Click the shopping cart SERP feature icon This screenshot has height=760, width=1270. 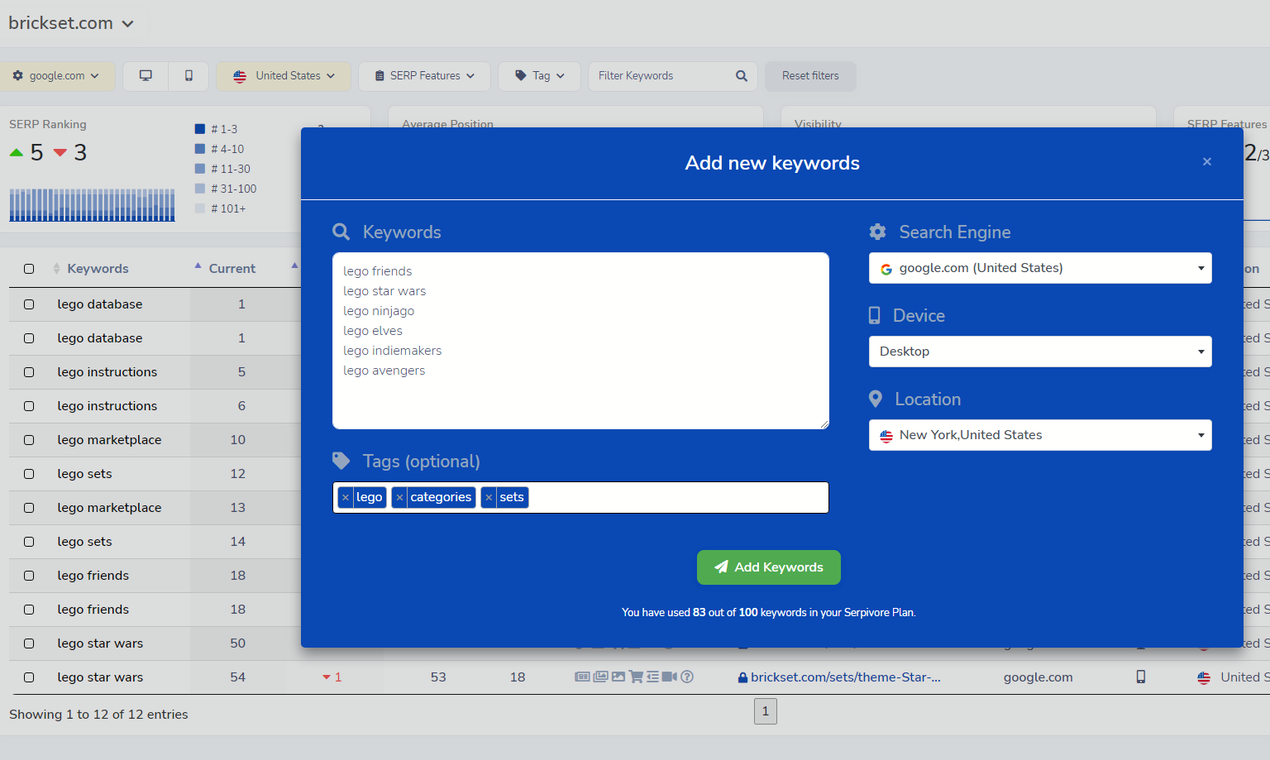(636, 677)
